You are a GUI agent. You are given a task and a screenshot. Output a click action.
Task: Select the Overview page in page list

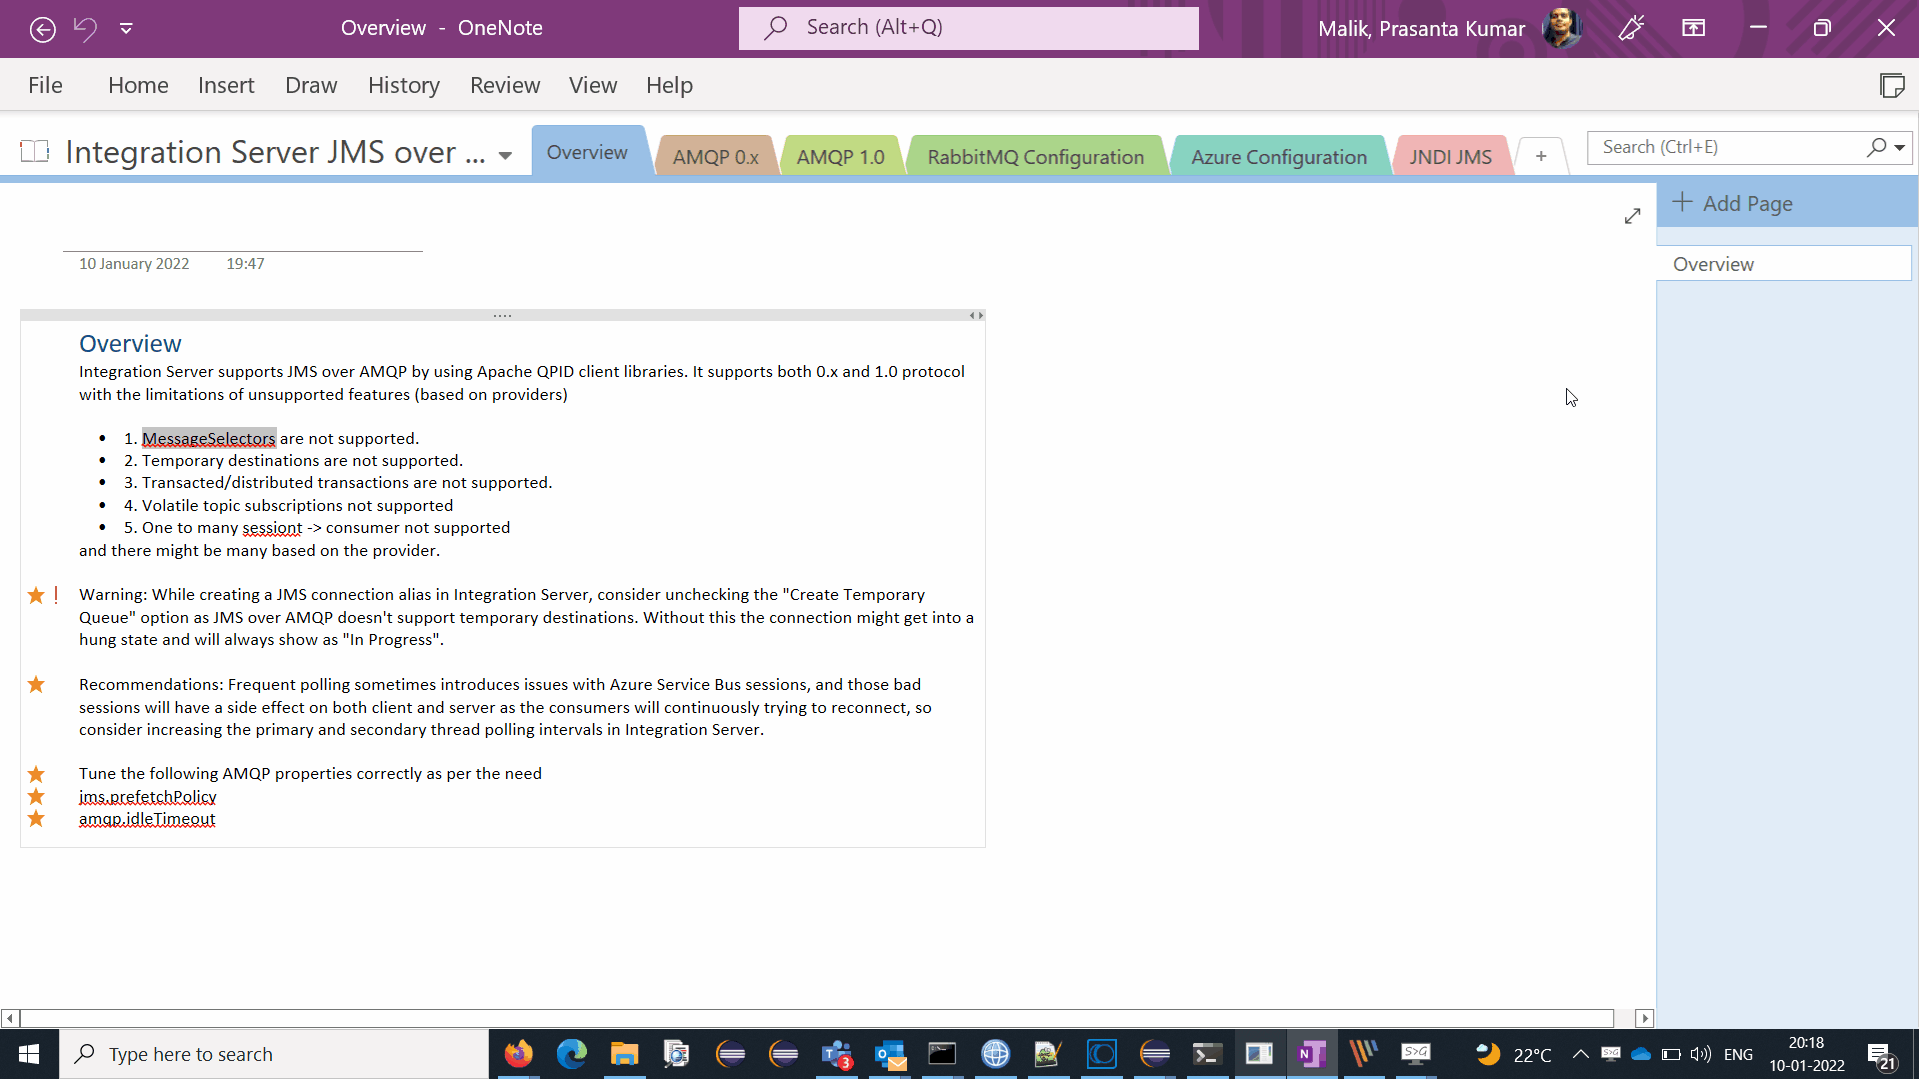tap(1784, 264)
